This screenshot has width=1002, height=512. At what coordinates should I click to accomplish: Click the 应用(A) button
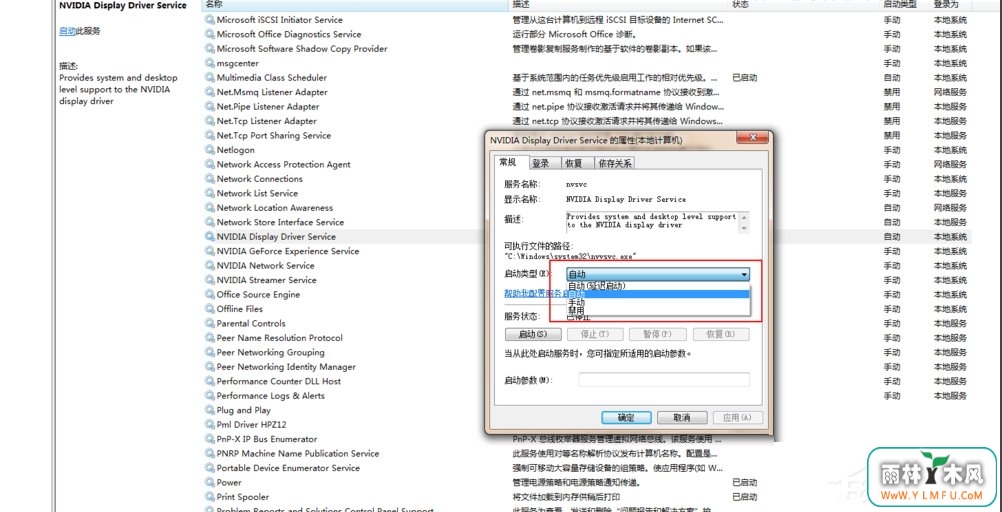(x=738, y=417)
